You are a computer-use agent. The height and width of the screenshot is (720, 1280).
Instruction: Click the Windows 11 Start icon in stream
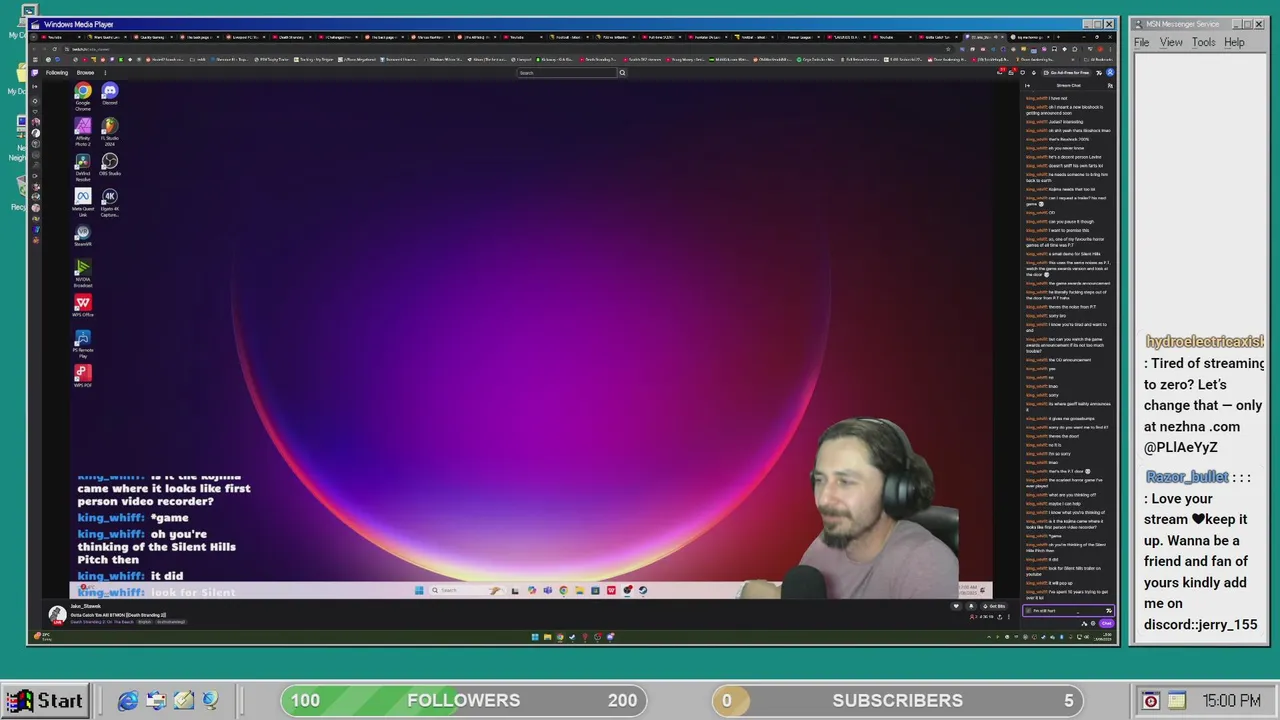pyautogui.click(x=419, y=590)
